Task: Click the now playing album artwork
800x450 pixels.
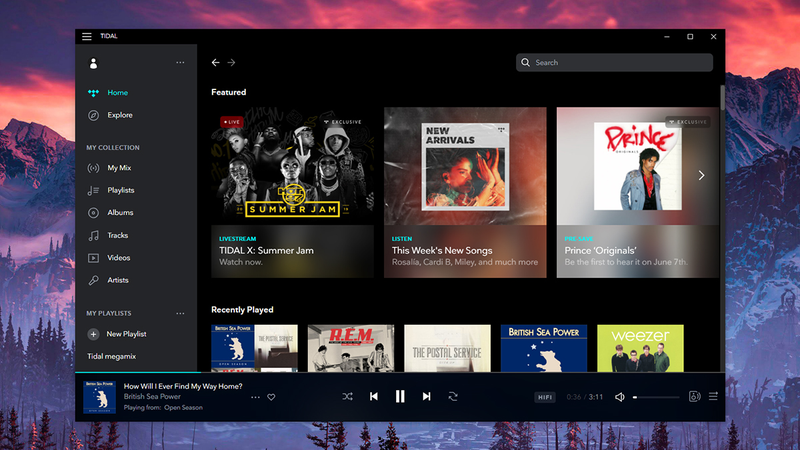Action: pyautogui.click(x=99, y=397)
